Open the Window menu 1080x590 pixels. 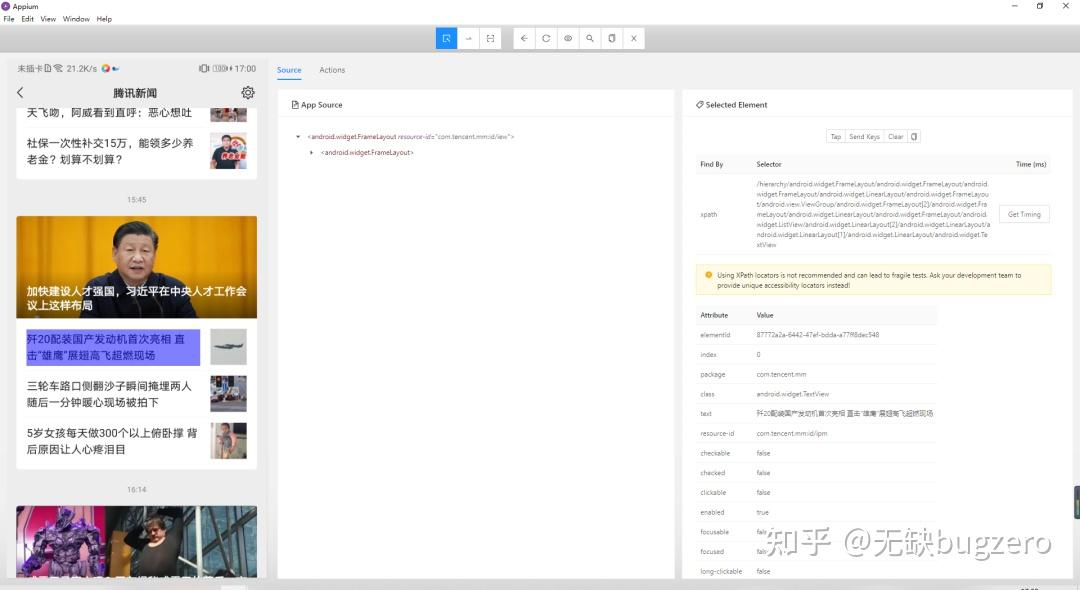[76, 19]
